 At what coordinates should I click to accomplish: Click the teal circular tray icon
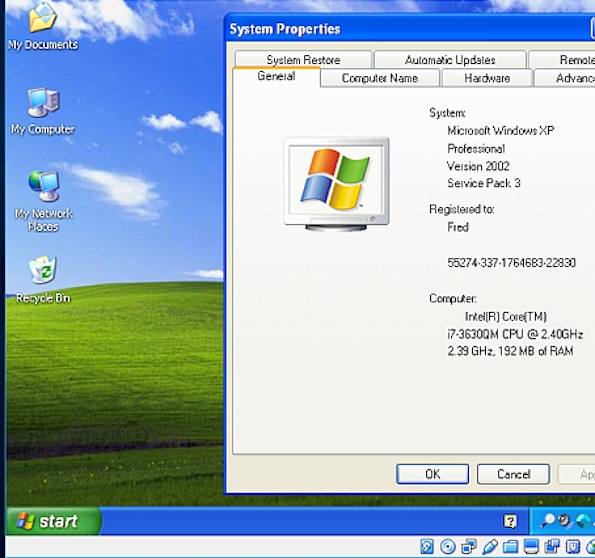[582, 520]
